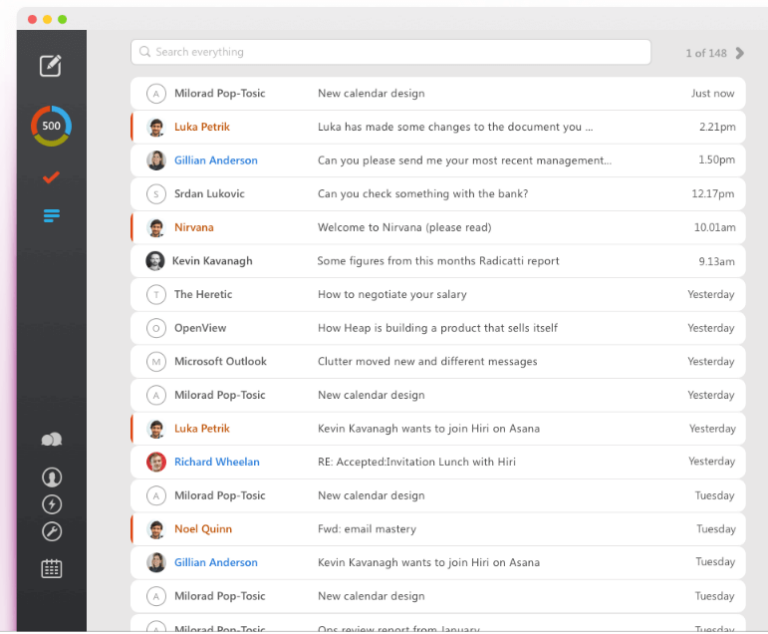Image resolution: width=768 pixels, height=634 pixels.
Task: Open the wrench settings icon
Action: coord(51,531)
